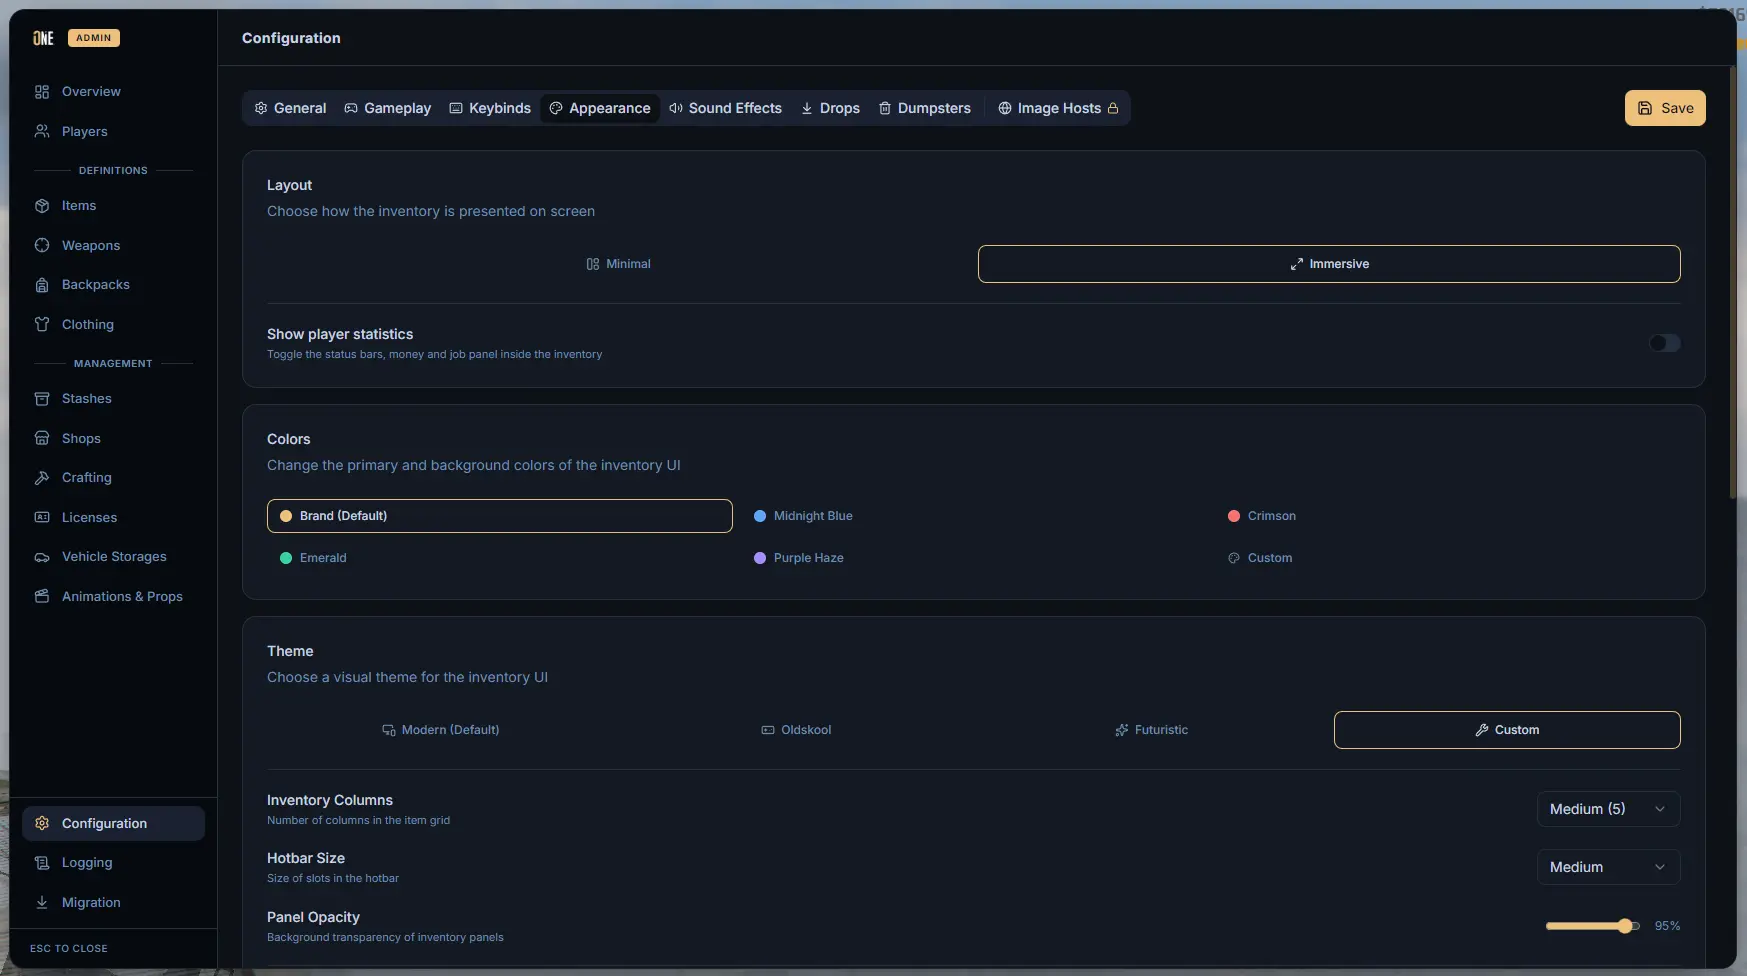
Task: Click the Sound Effects speaker icon
Action: coord(676,108)
